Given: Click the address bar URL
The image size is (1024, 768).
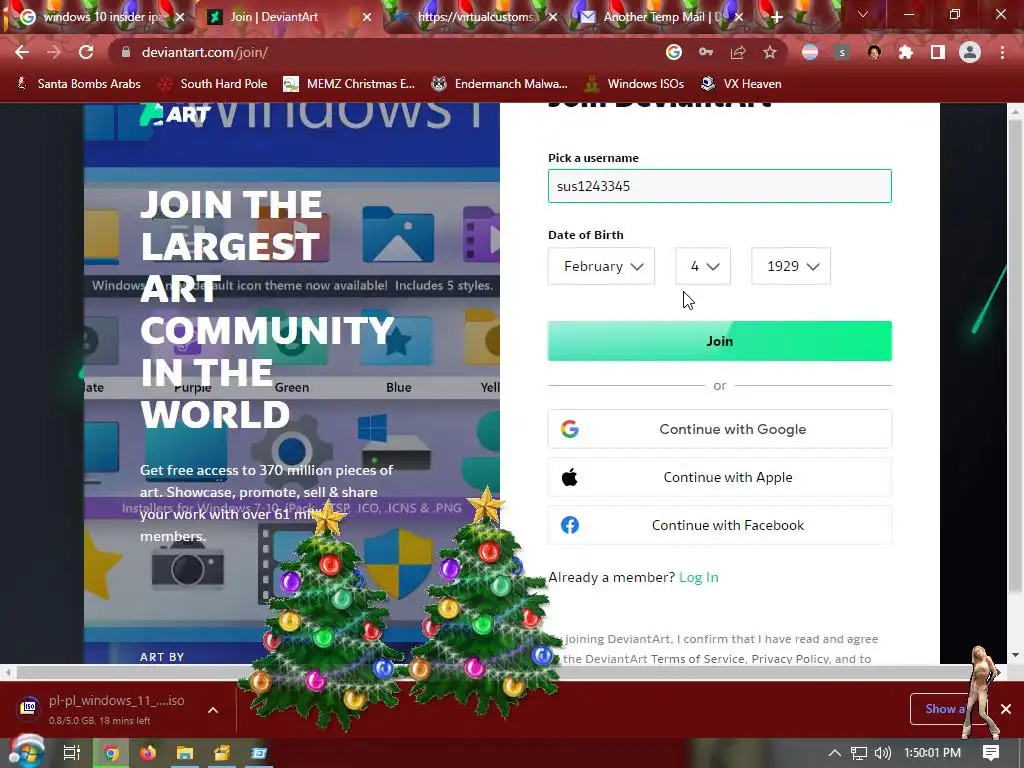Looking at the screenshot, I should pyautogui.click(x=204, y=52).
